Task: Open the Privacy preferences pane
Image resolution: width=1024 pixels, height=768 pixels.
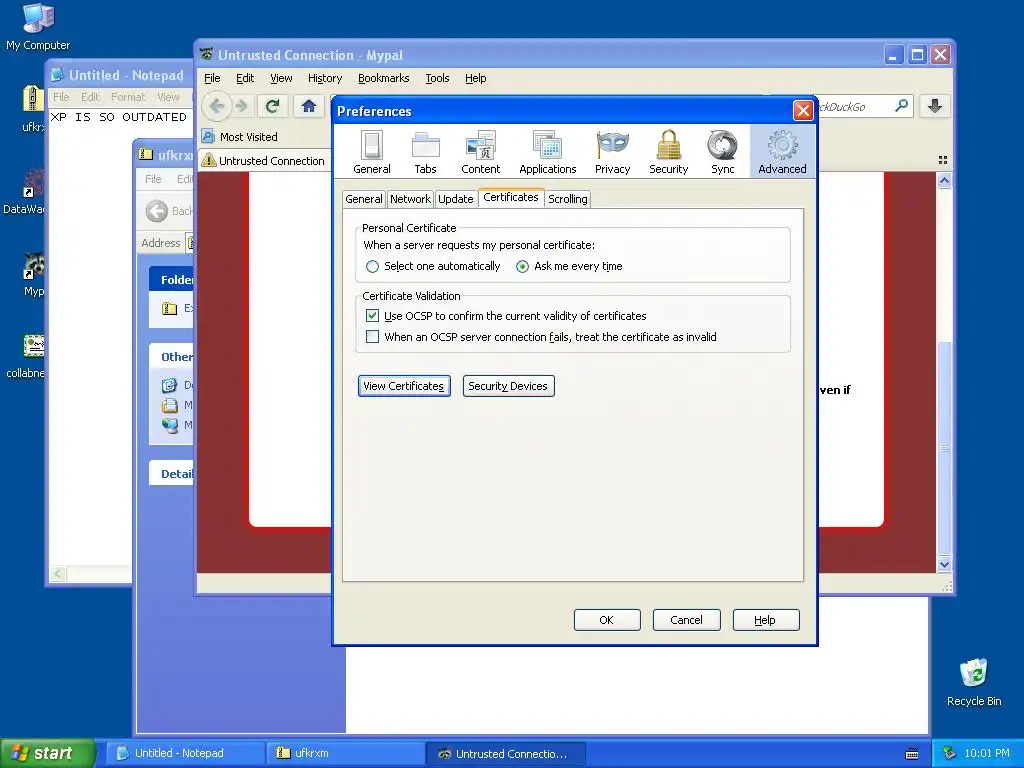Action: tap(612, 152)
